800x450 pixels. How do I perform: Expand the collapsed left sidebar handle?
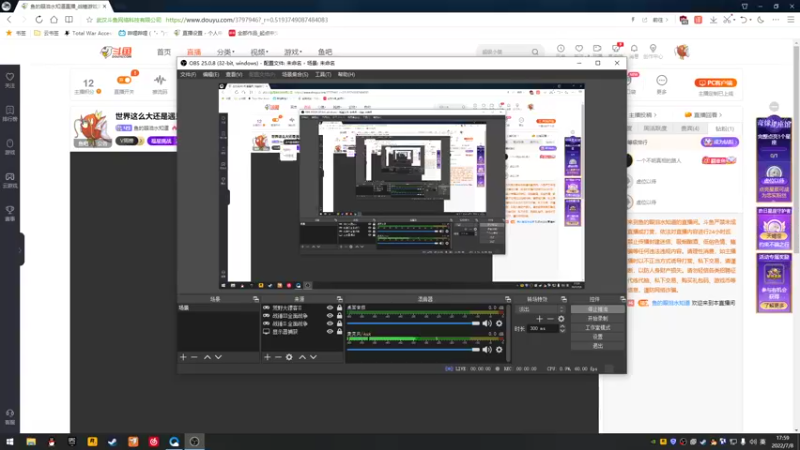tap(21, 249)
